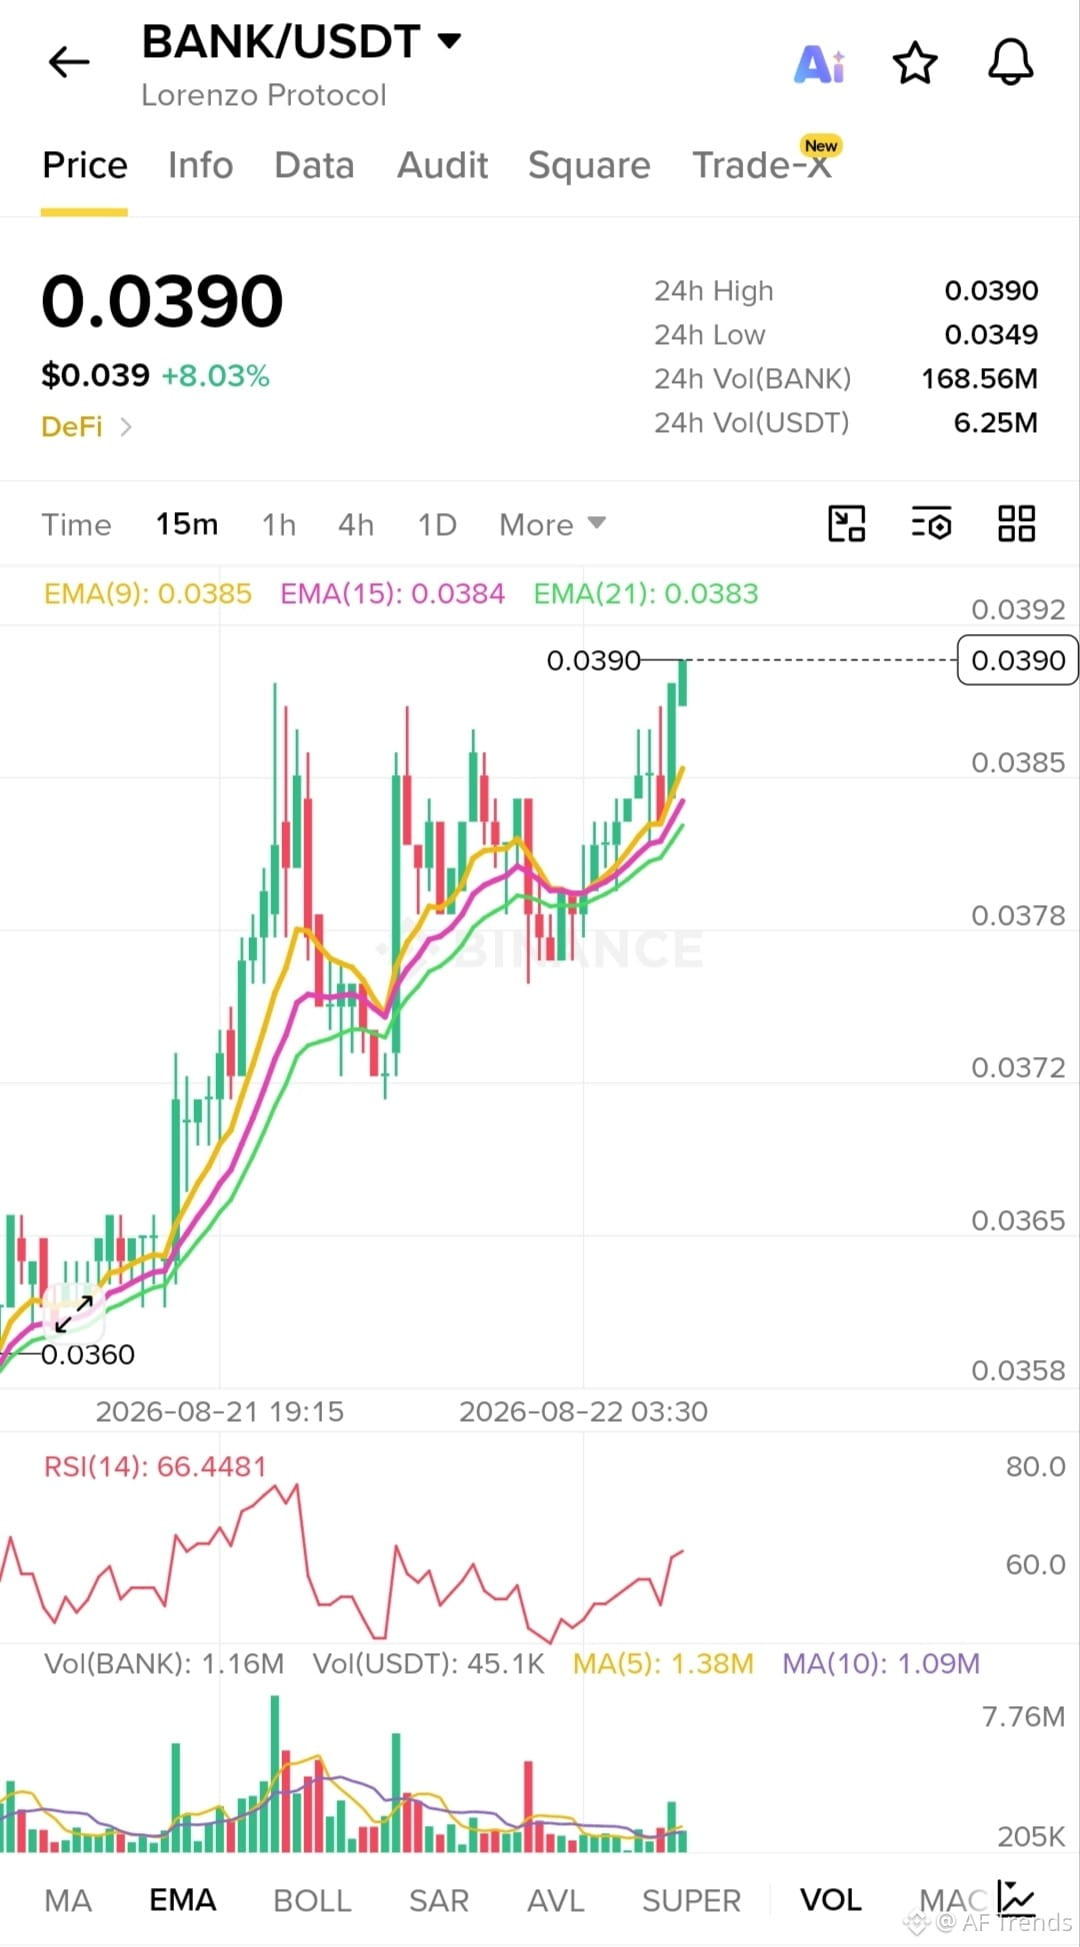Open the chart drawing tools icon

coord(847,523)
